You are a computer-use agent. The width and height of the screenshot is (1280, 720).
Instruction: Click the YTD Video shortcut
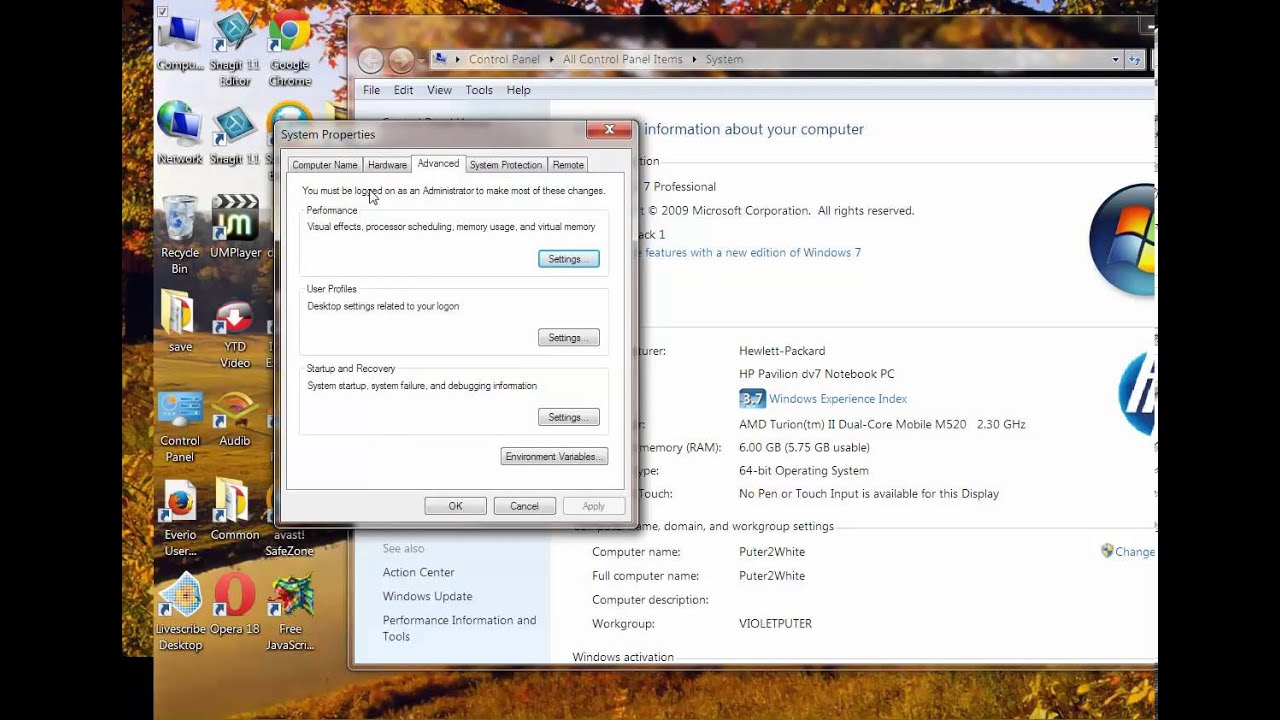click(235, 335)
